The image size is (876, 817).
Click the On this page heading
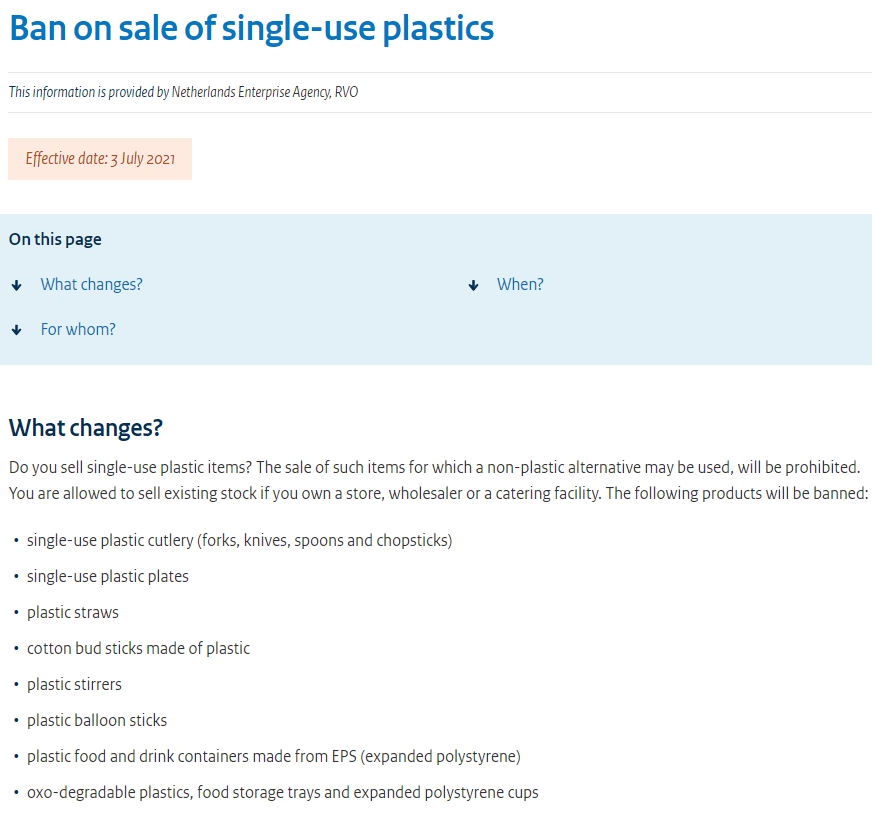(x=55, y=240)
